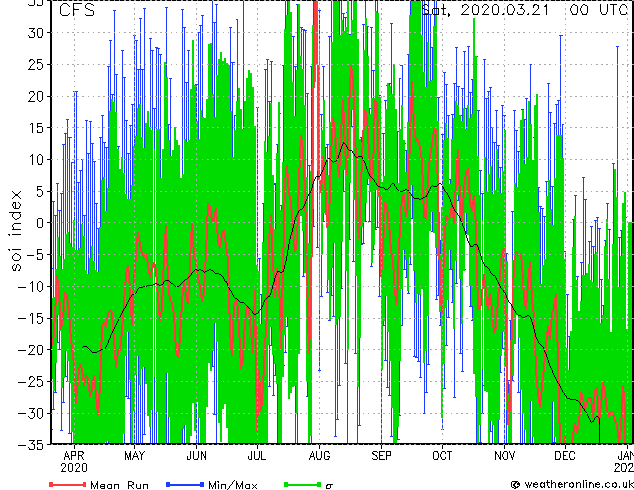Click the 'Min/Max' legend text
The height and width of the screenshot is (490, 634).
tap(232, 485)
